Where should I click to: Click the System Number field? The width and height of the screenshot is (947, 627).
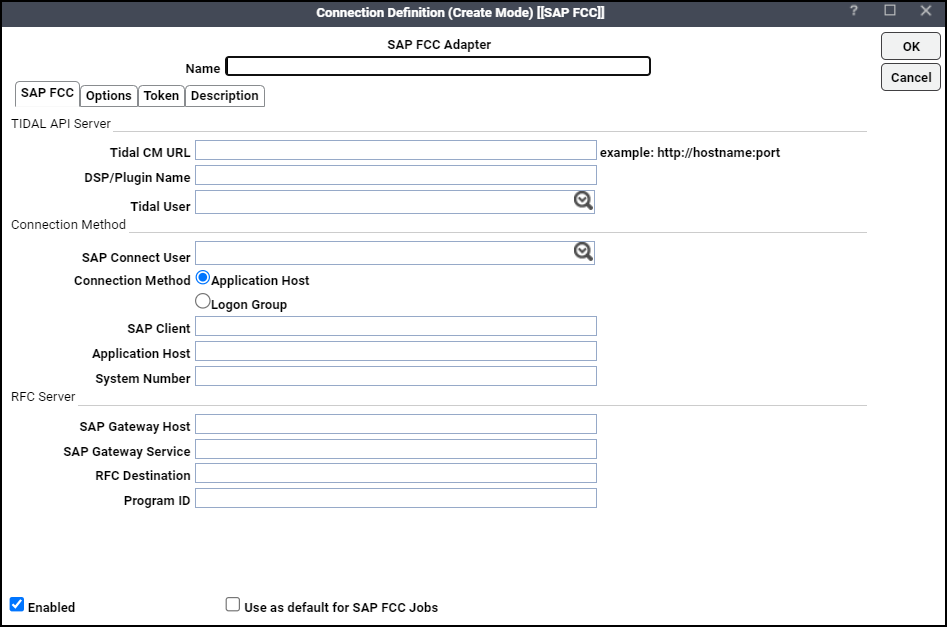tap(396, 376)
